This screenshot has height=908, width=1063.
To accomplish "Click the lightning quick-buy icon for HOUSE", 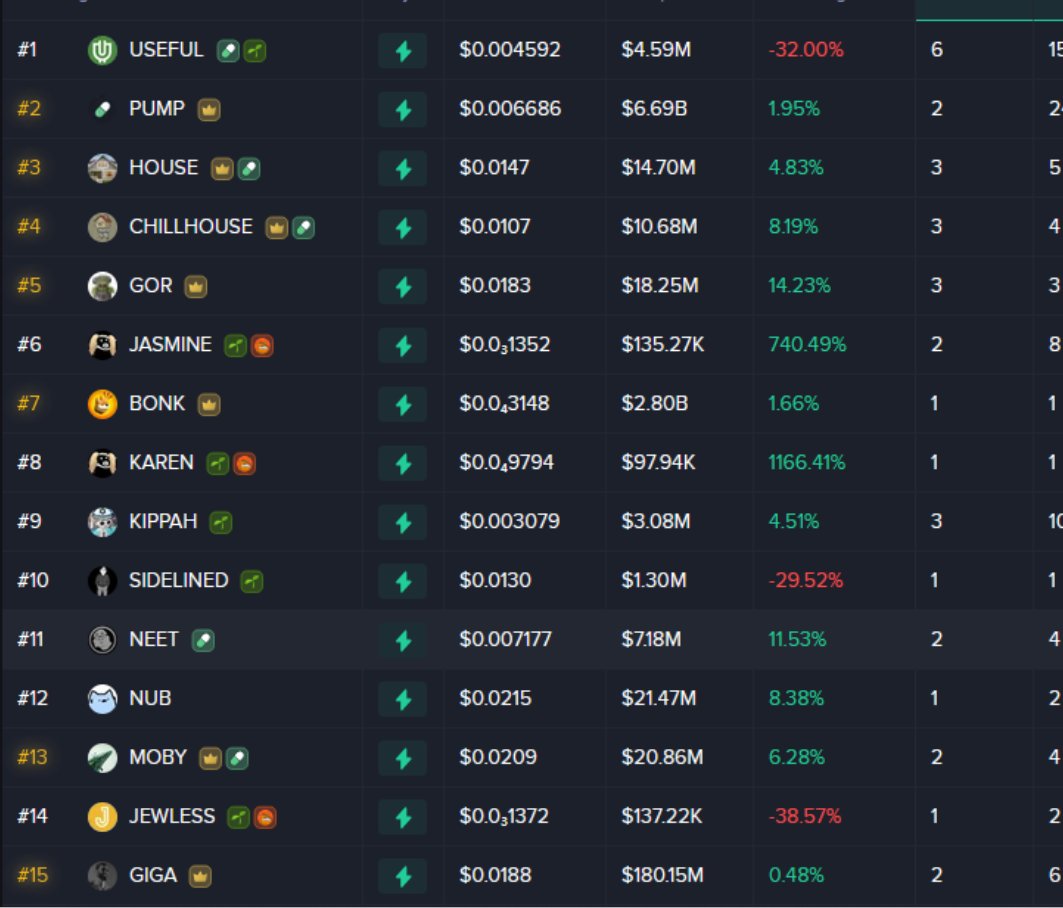I will coord(403,169).
